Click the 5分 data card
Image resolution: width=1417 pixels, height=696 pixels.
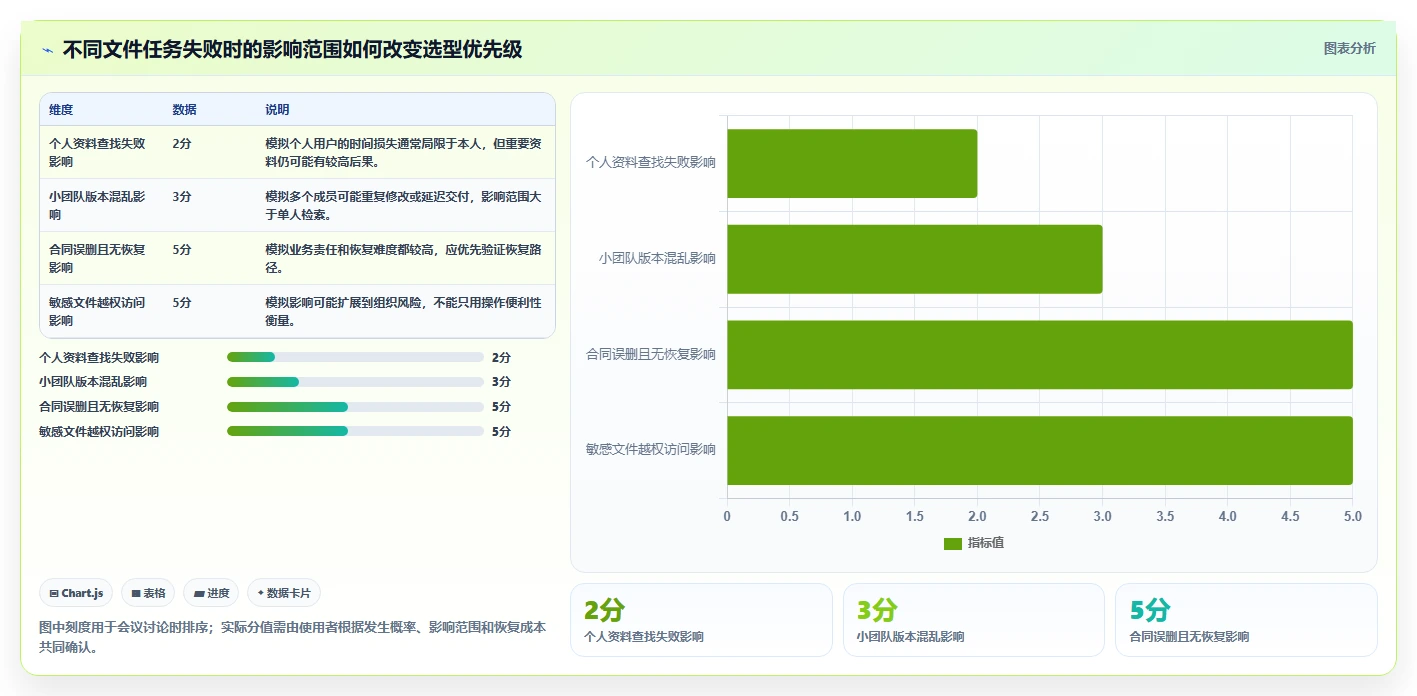[1246, 620]
